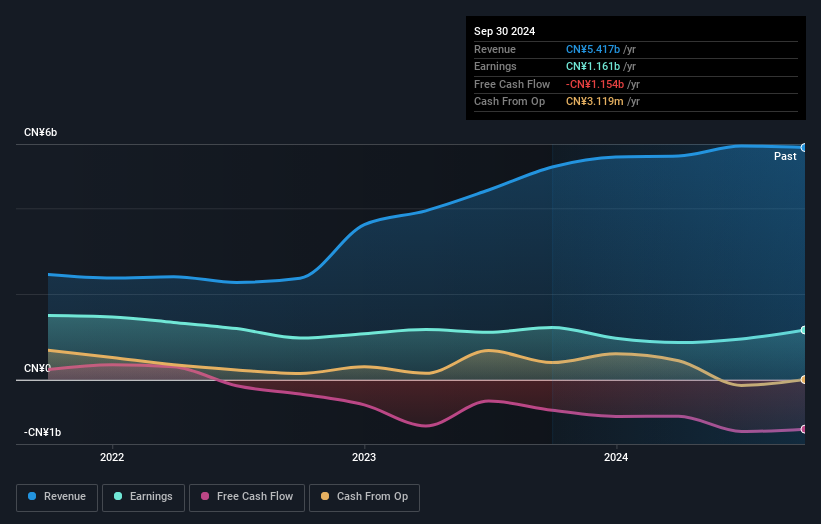Toggle the Cash From Op legend button

(364, 497)
